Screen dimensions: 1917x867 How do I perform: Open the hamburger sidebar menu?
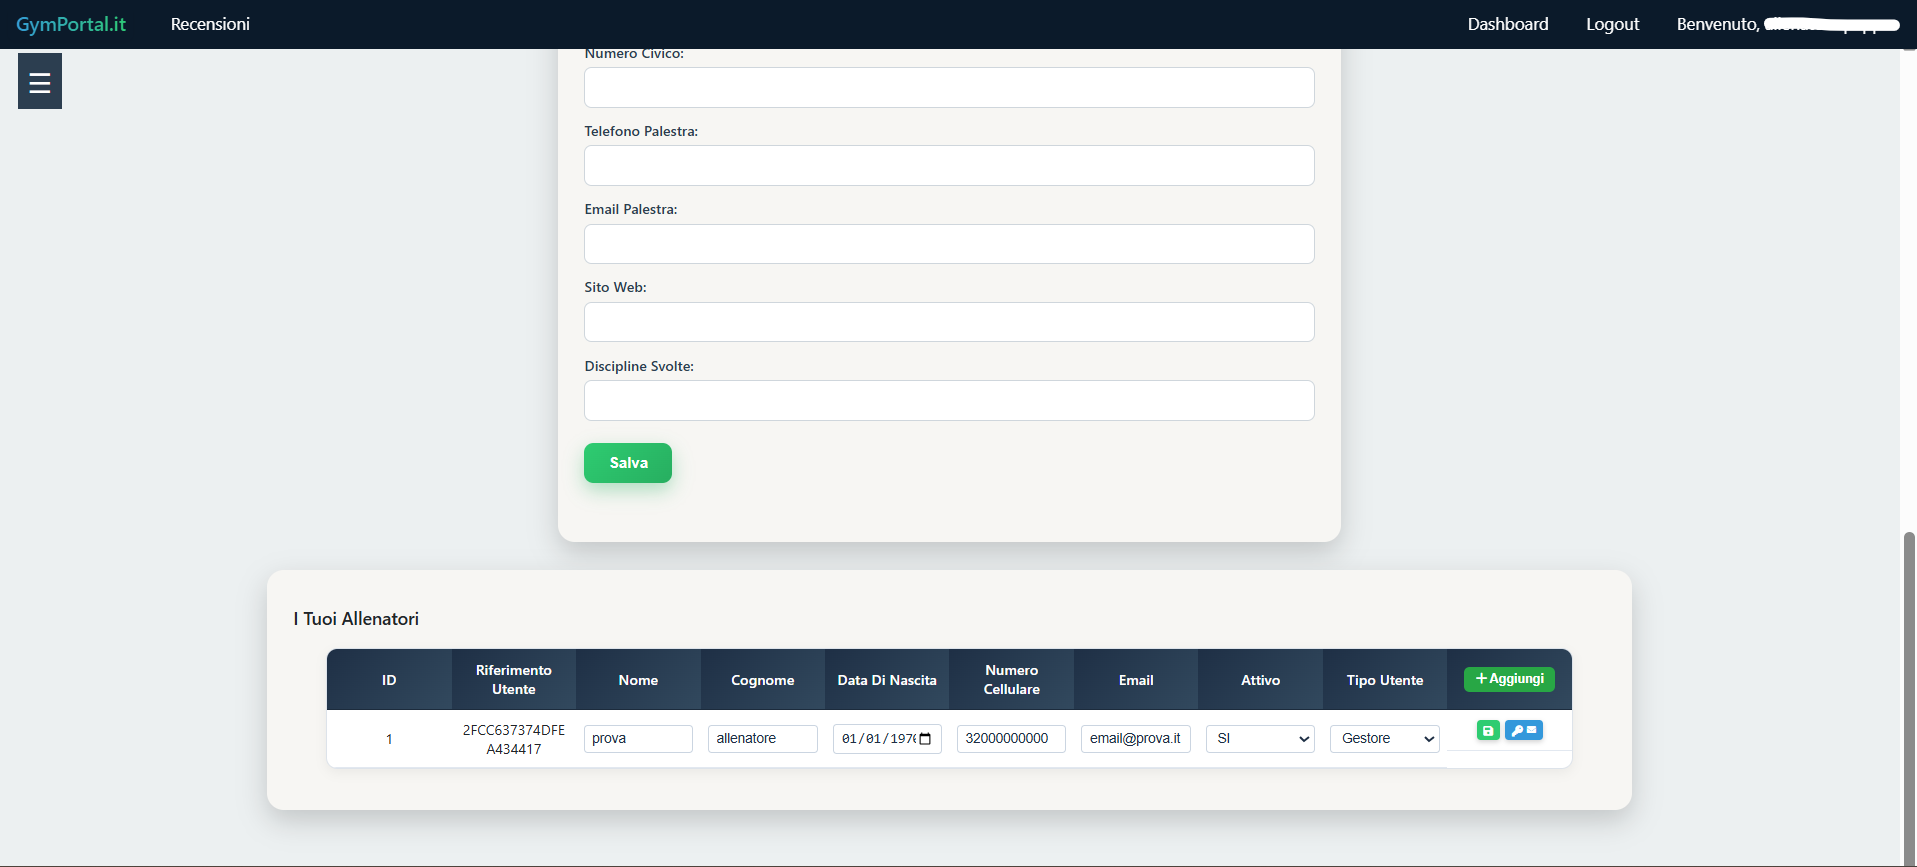[x=40, y=82]
